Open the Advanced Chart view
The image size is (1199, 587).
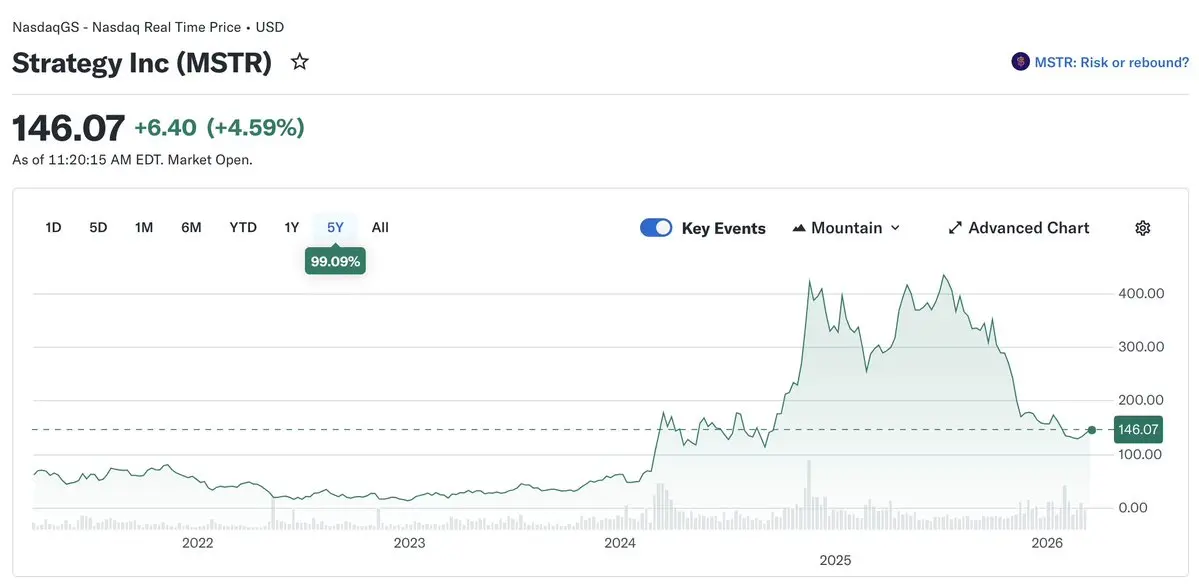[x=1028, y=228]
